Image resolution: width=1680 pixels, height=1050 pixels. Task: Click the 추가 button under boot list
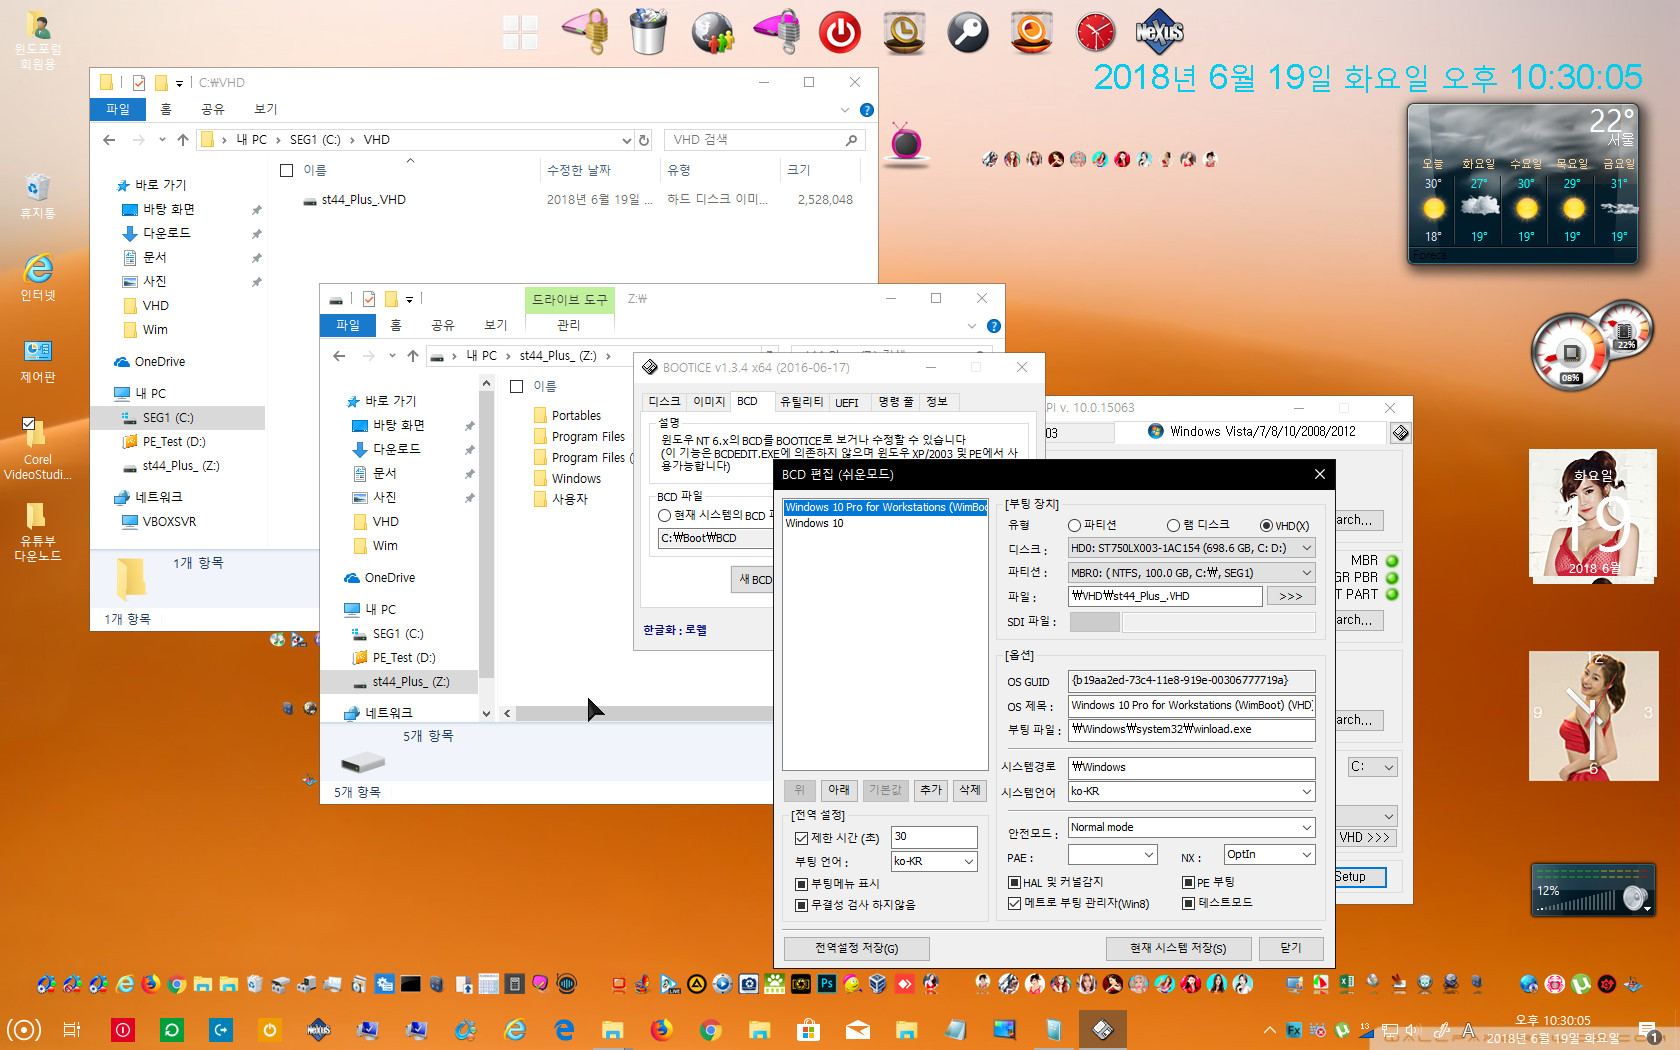pyautogui.click(x=931, y=790)
